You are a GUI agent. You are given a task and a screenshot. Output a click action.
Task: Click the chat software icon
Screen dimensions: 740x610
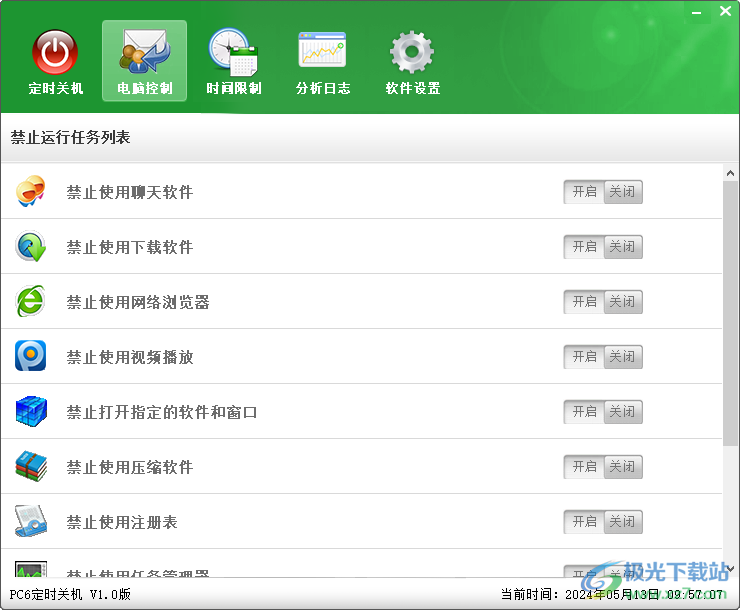[31, 192]
